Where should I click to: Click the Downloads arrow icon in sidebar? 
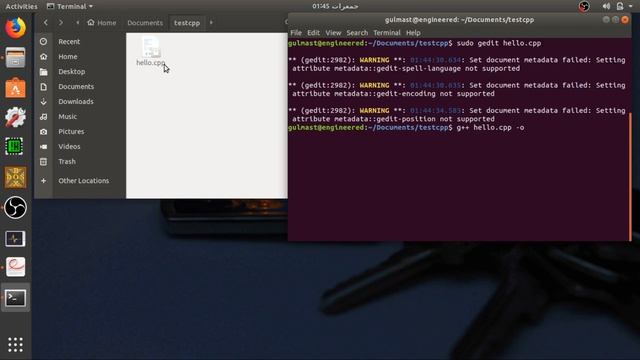43,102
